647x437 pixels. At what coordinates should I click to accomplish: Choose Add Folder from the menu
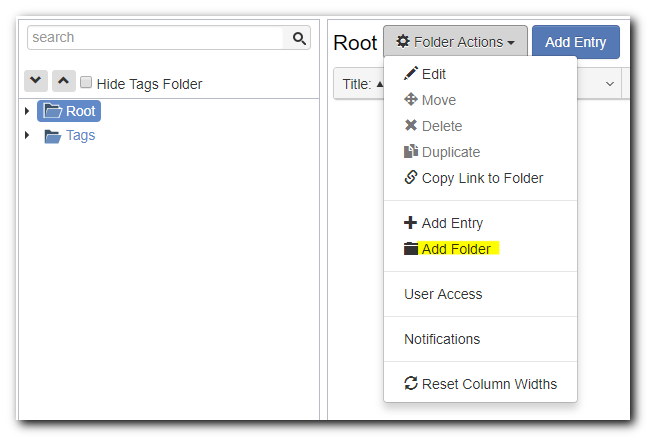(456, 249)
